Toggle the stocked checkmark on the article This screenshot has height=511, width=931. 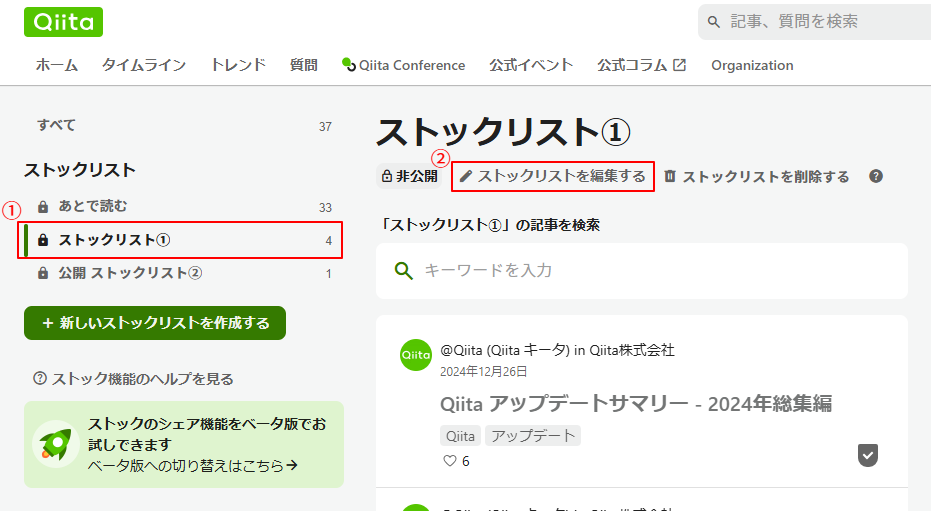867,455
